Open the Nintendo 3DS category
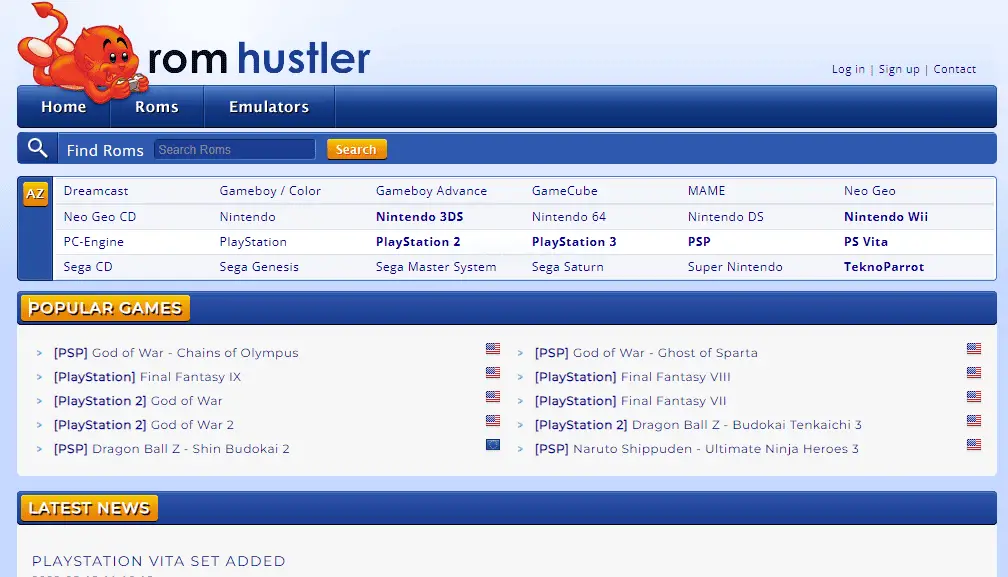 pyautogui.click(x=420, y=217)
